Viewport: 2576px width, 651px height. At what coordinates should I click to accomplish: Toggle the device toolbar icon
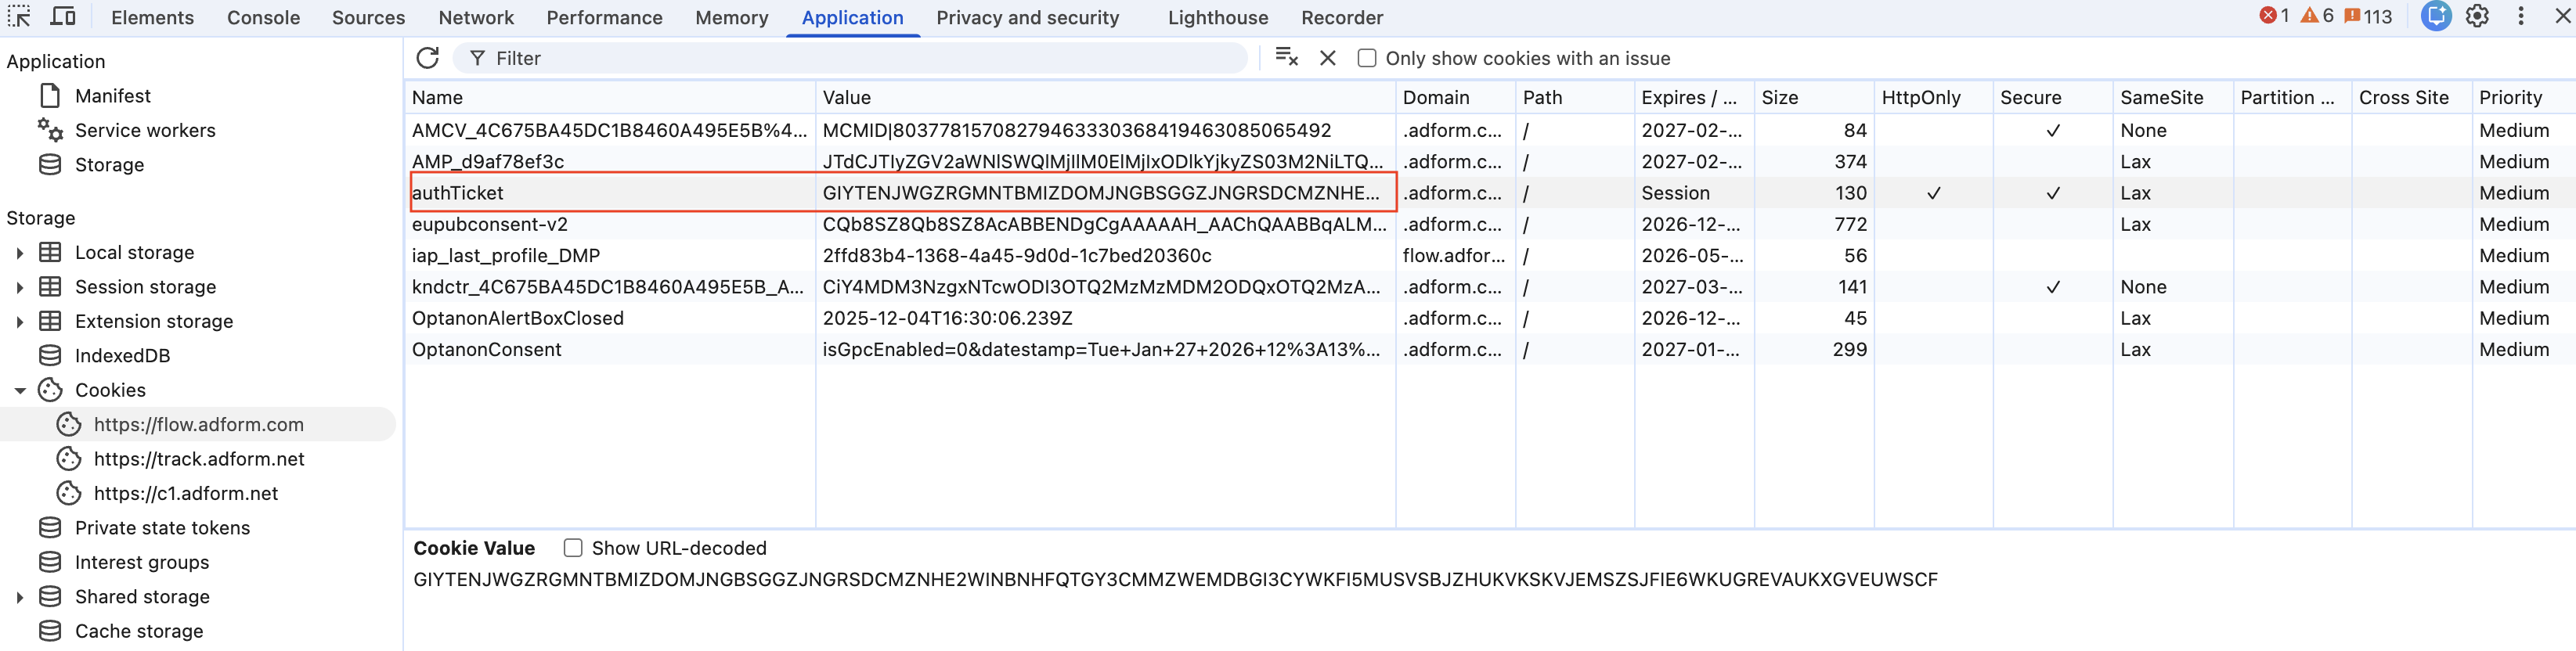point(63,16)
